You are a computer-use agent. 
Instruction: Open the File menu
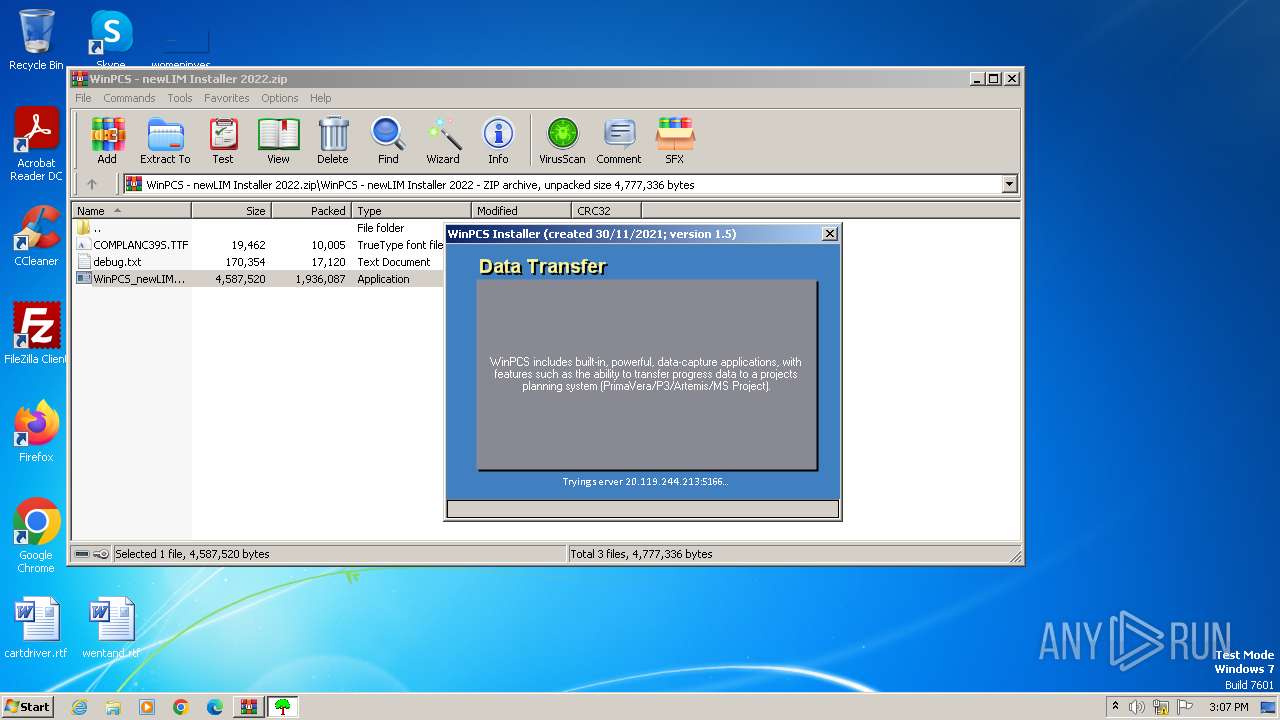[x=83, y=98]
